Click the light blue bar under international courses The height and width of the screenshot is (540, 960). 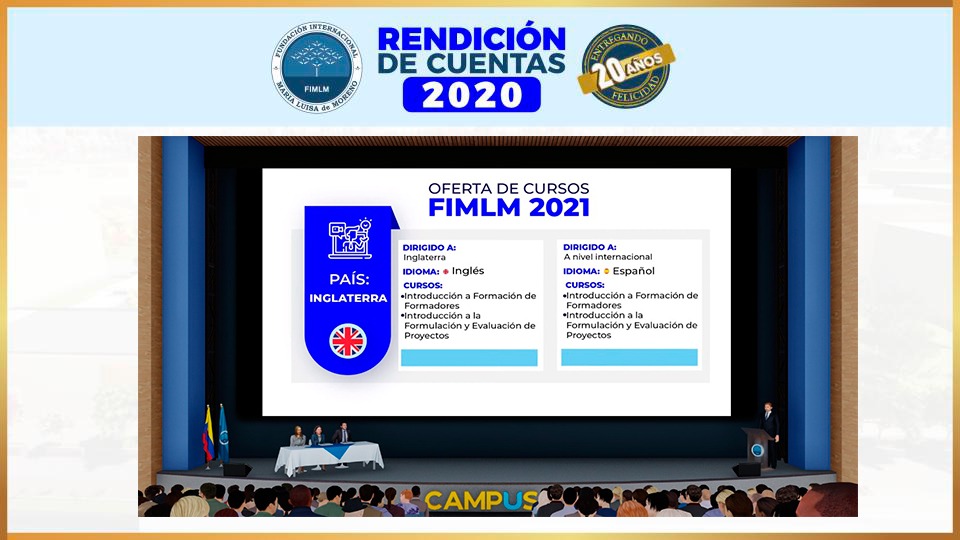pos(629,358)
